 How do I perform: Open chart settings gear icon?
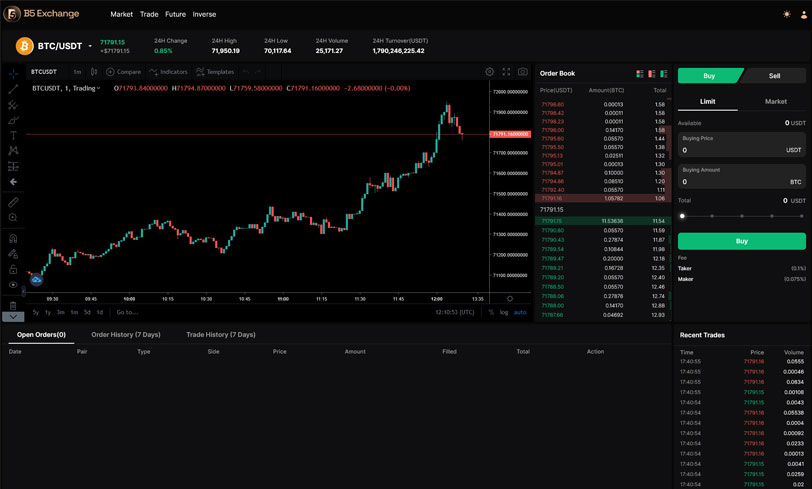click(490, 72)
